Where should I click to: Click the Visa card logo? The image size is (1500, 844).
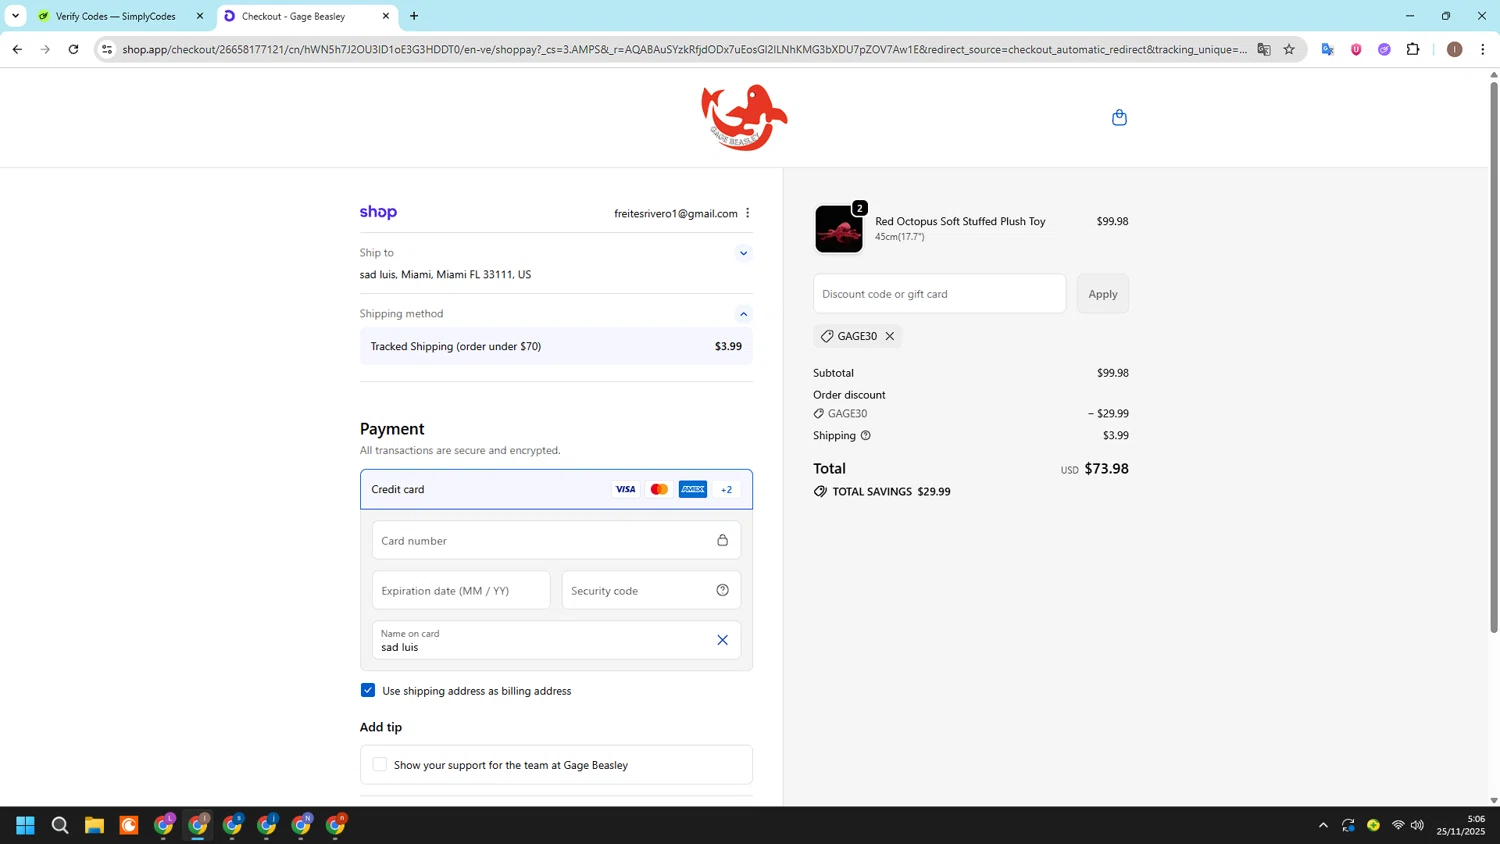[625, 489]
